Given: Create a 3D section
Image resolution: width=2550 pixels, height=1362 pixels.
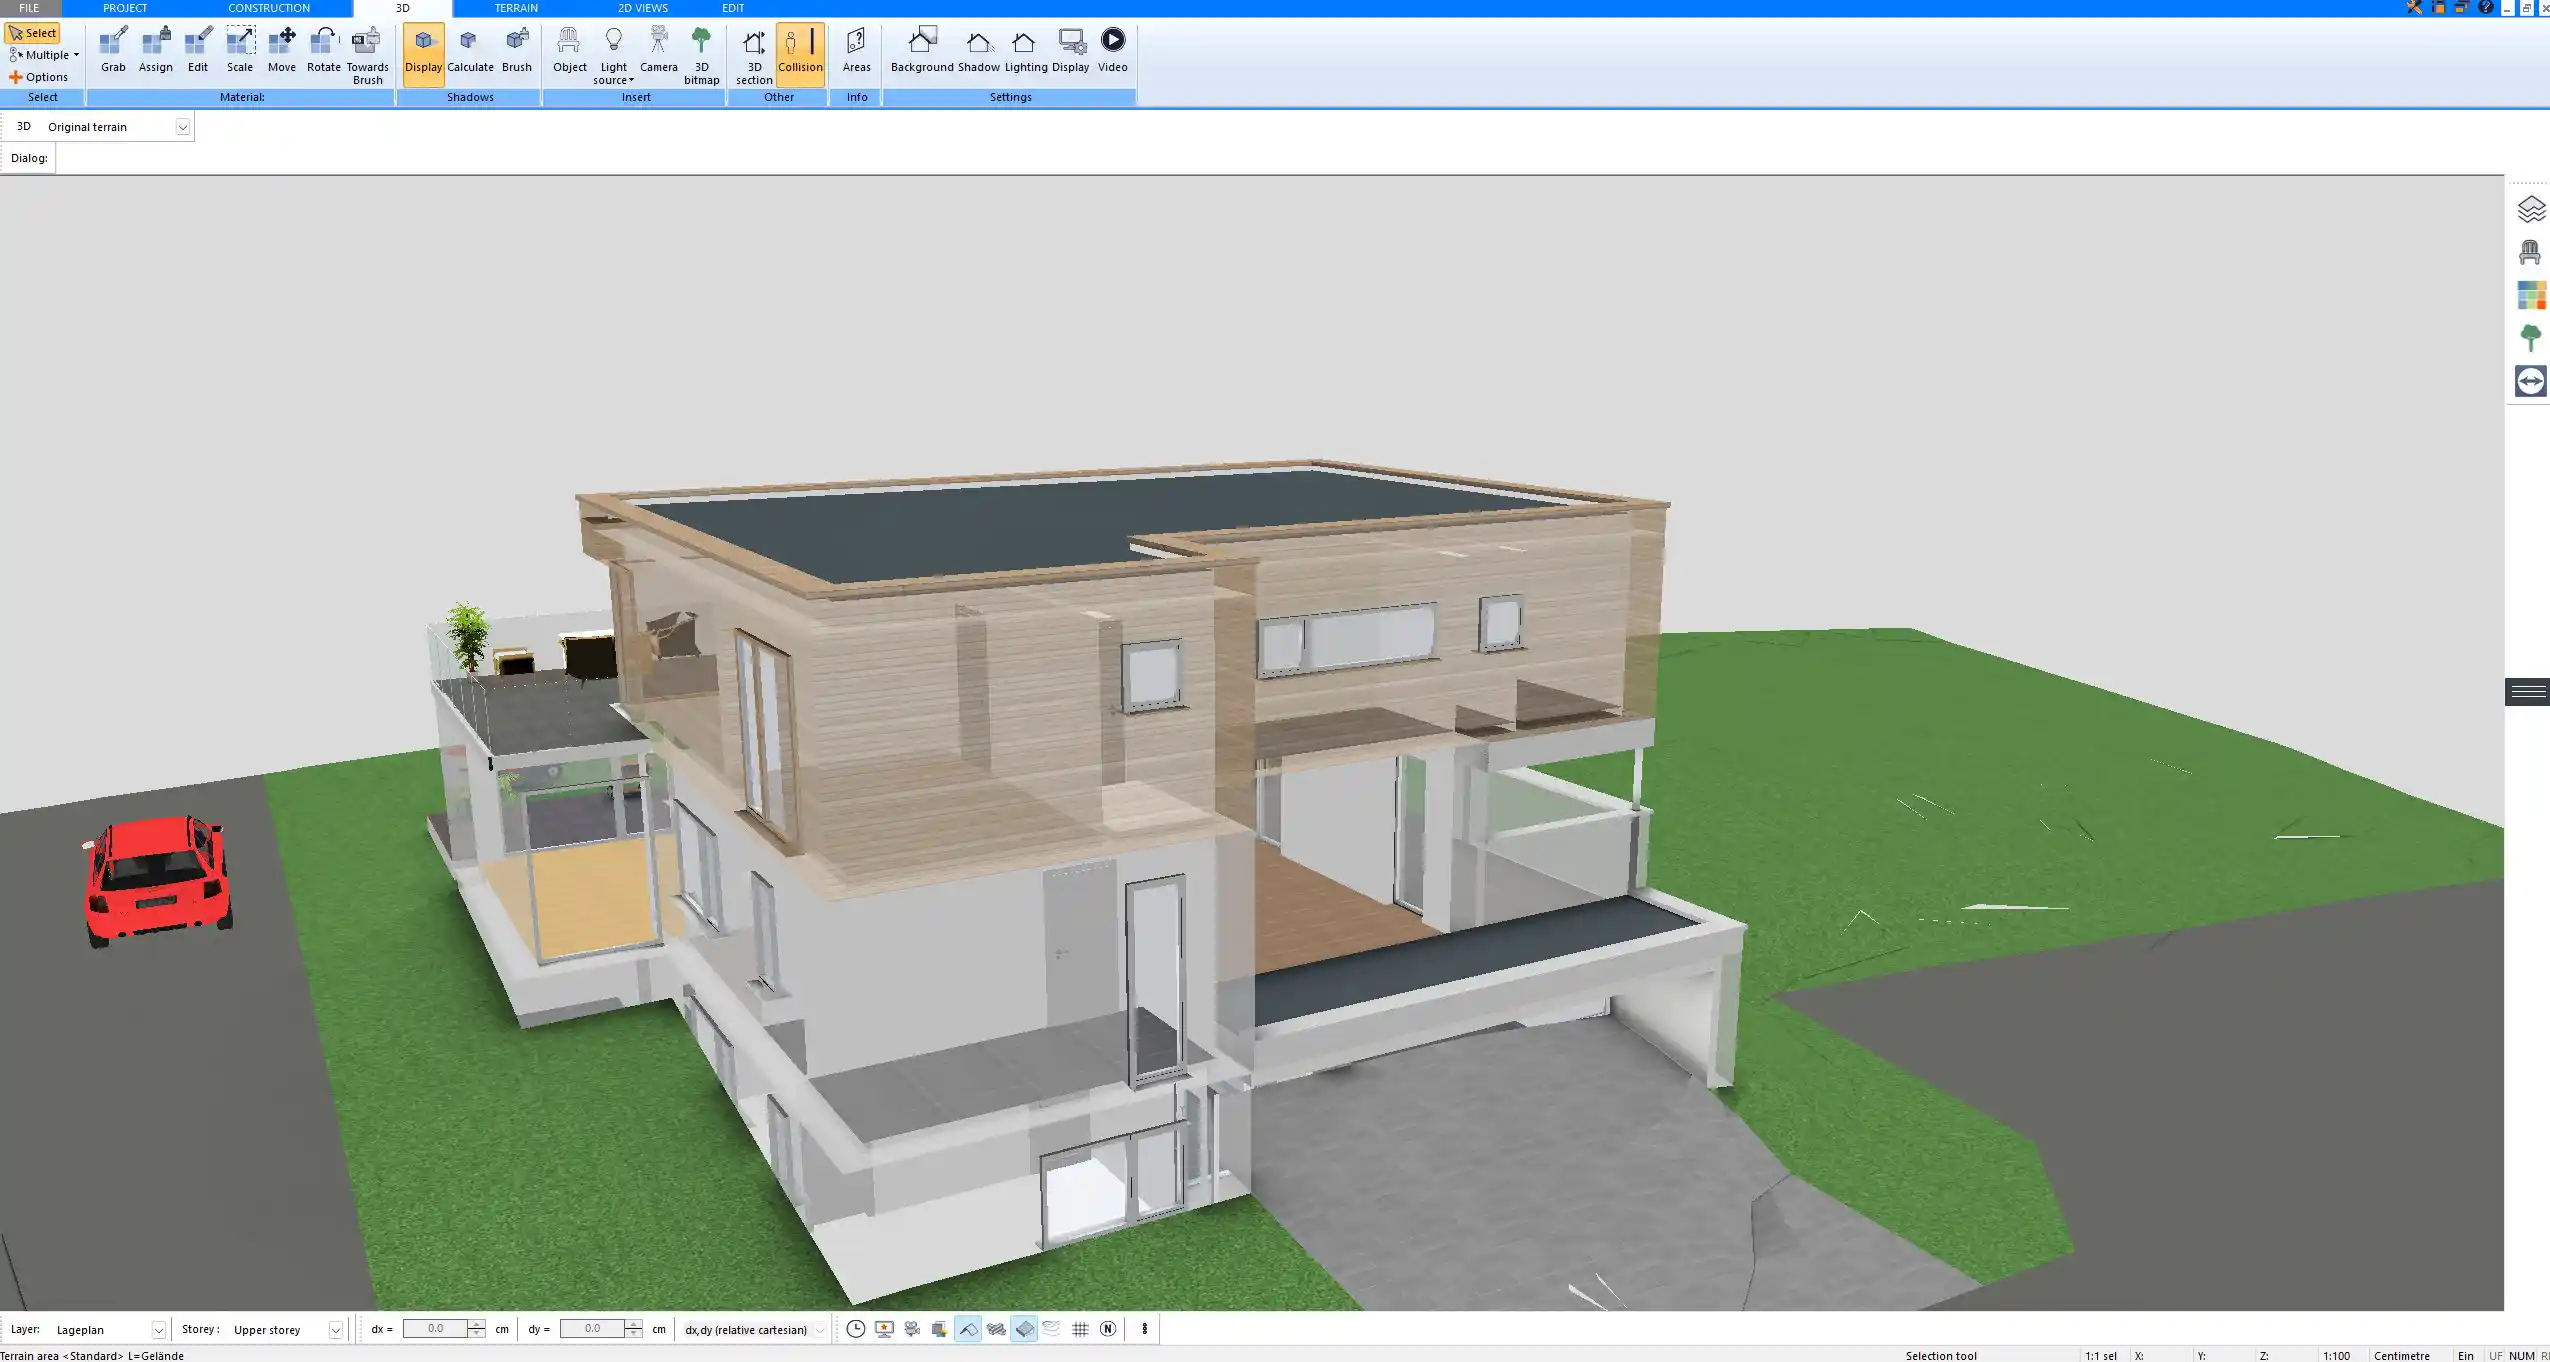Looking at the screenshot, I should tap(754, 55).
